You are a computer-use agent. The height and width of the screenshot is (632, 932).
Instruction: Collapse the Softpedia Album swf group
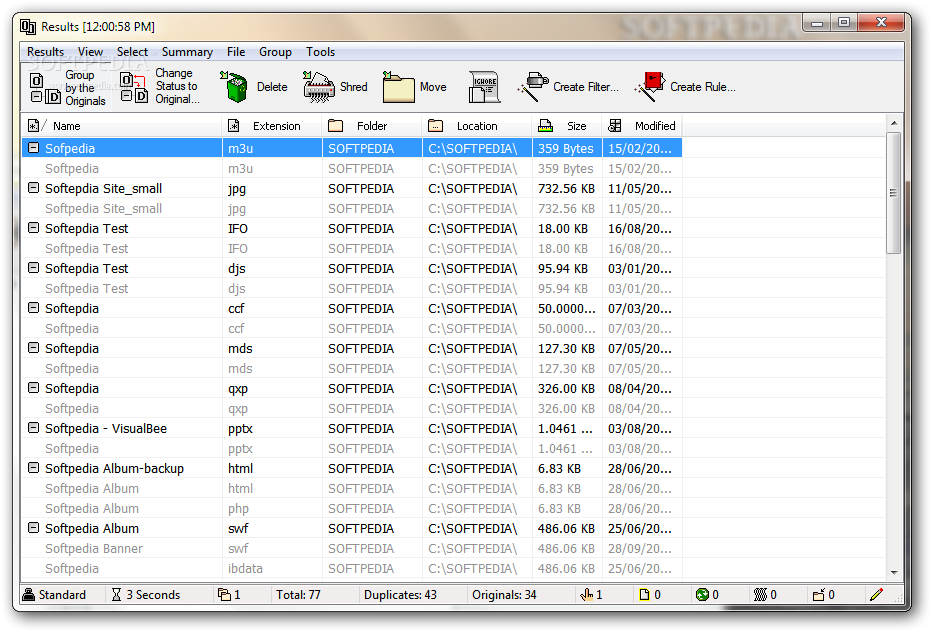coord(34,527)
